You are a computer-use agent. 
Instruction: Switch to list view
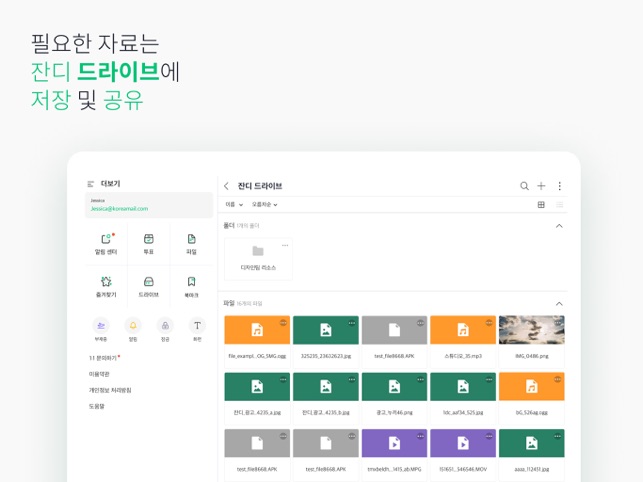(559, 205)
